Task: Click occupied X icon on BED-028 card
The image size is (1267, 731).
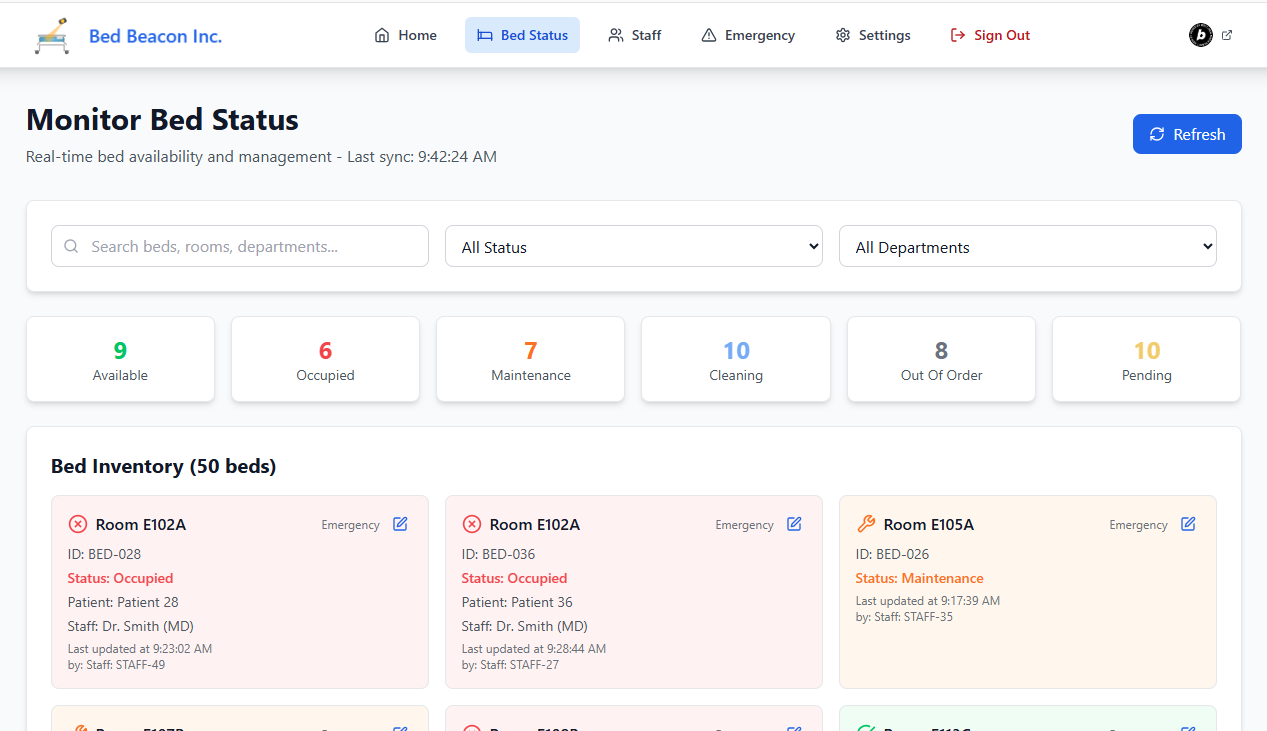Action: tap(78, 524)
